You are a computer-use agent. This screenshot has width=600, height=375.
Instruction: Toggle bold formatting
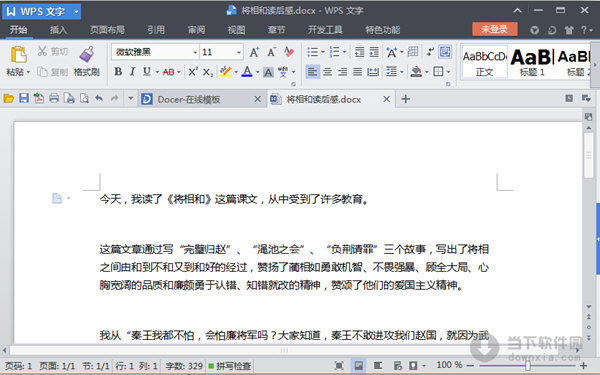click(x=118, y=72)
